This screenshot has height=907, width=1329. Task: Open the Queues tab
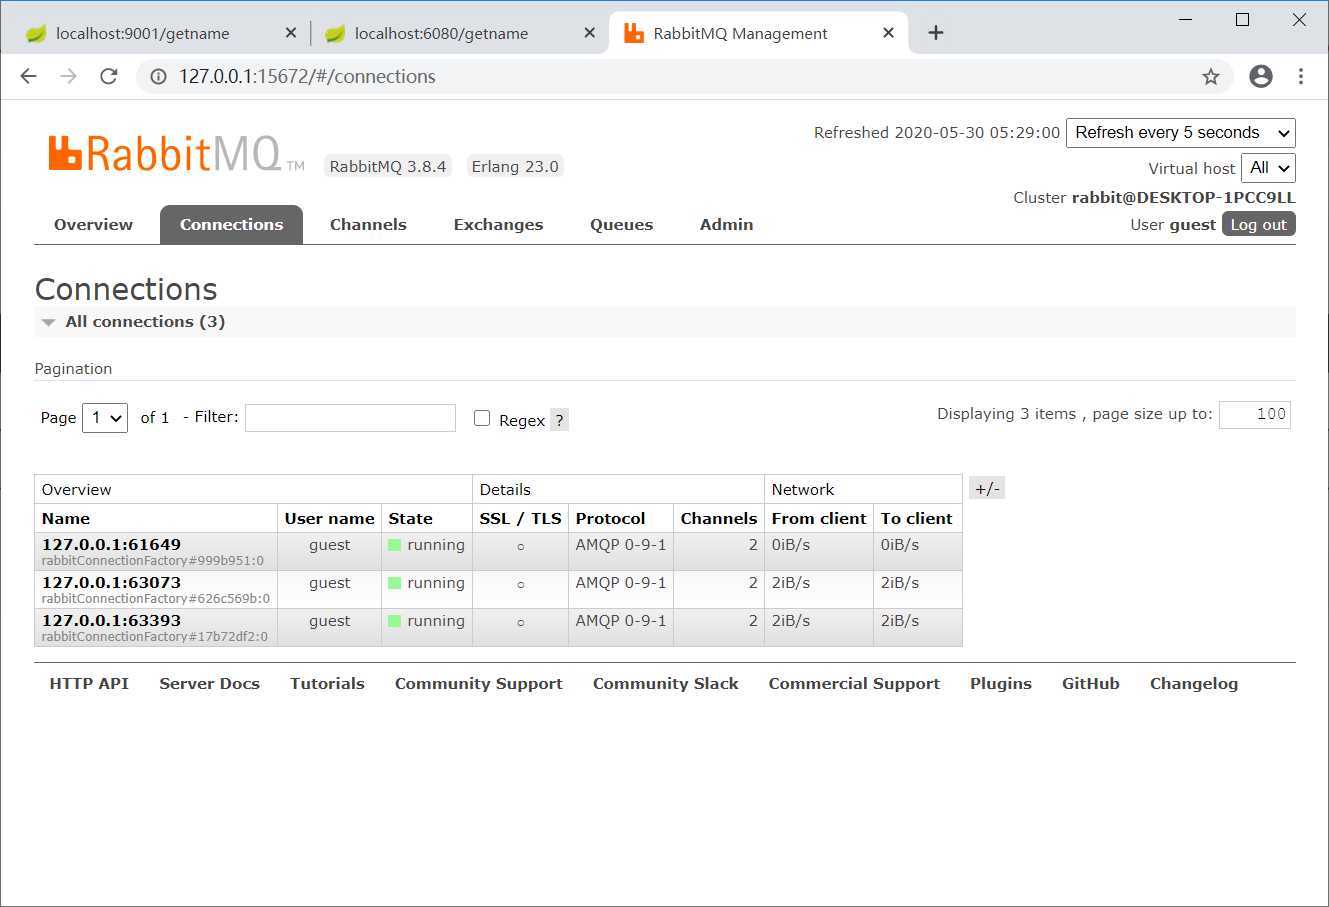(621, 225)
